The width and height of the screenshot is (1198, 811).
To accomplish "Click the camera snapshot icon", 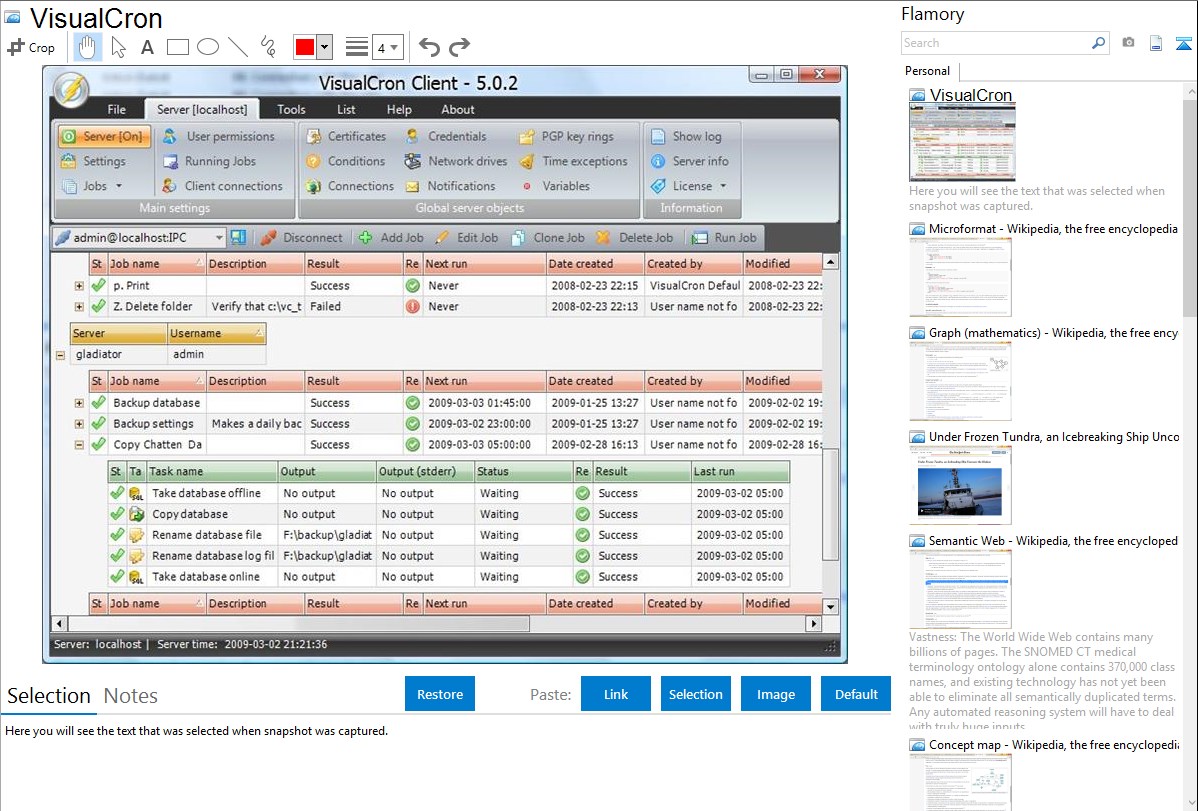I will (x=1128, y=43).
